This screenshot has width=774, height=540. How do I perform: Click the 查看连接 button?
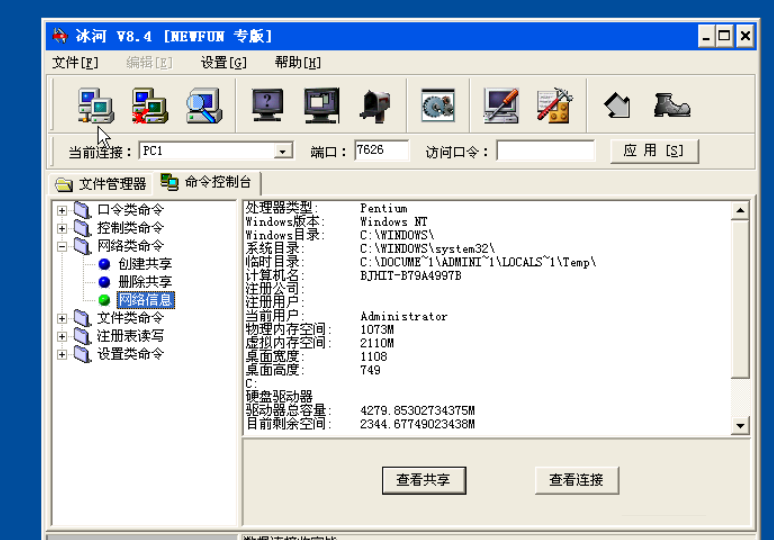[577, 480]
